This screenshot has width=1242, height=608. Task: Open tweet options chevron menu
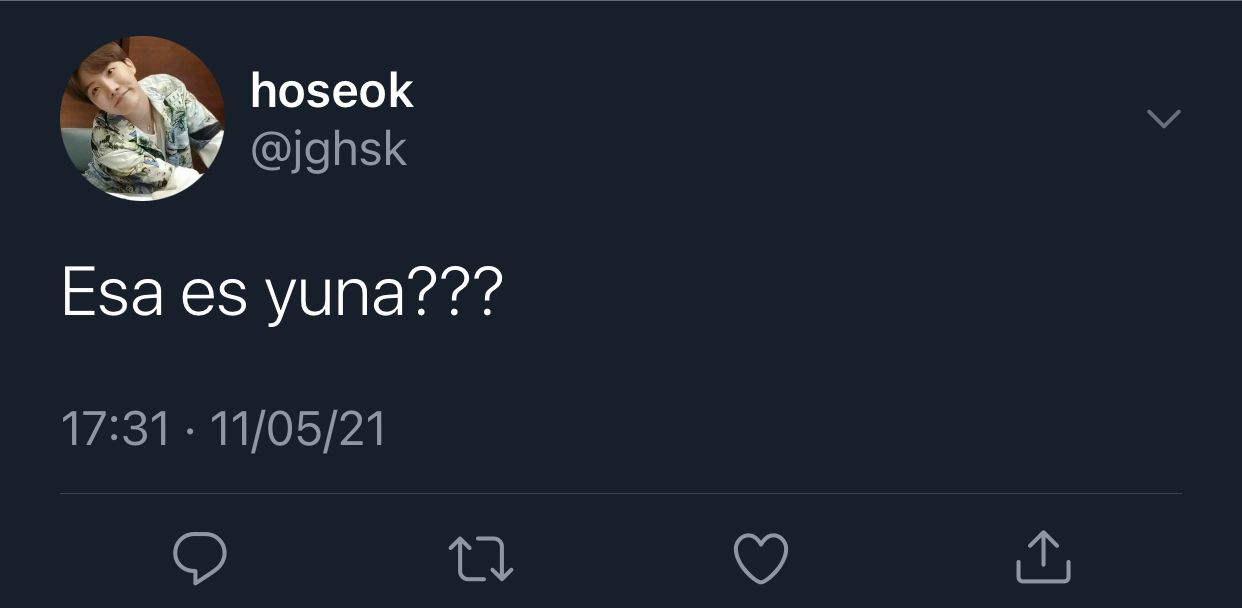coord(1163,118)
